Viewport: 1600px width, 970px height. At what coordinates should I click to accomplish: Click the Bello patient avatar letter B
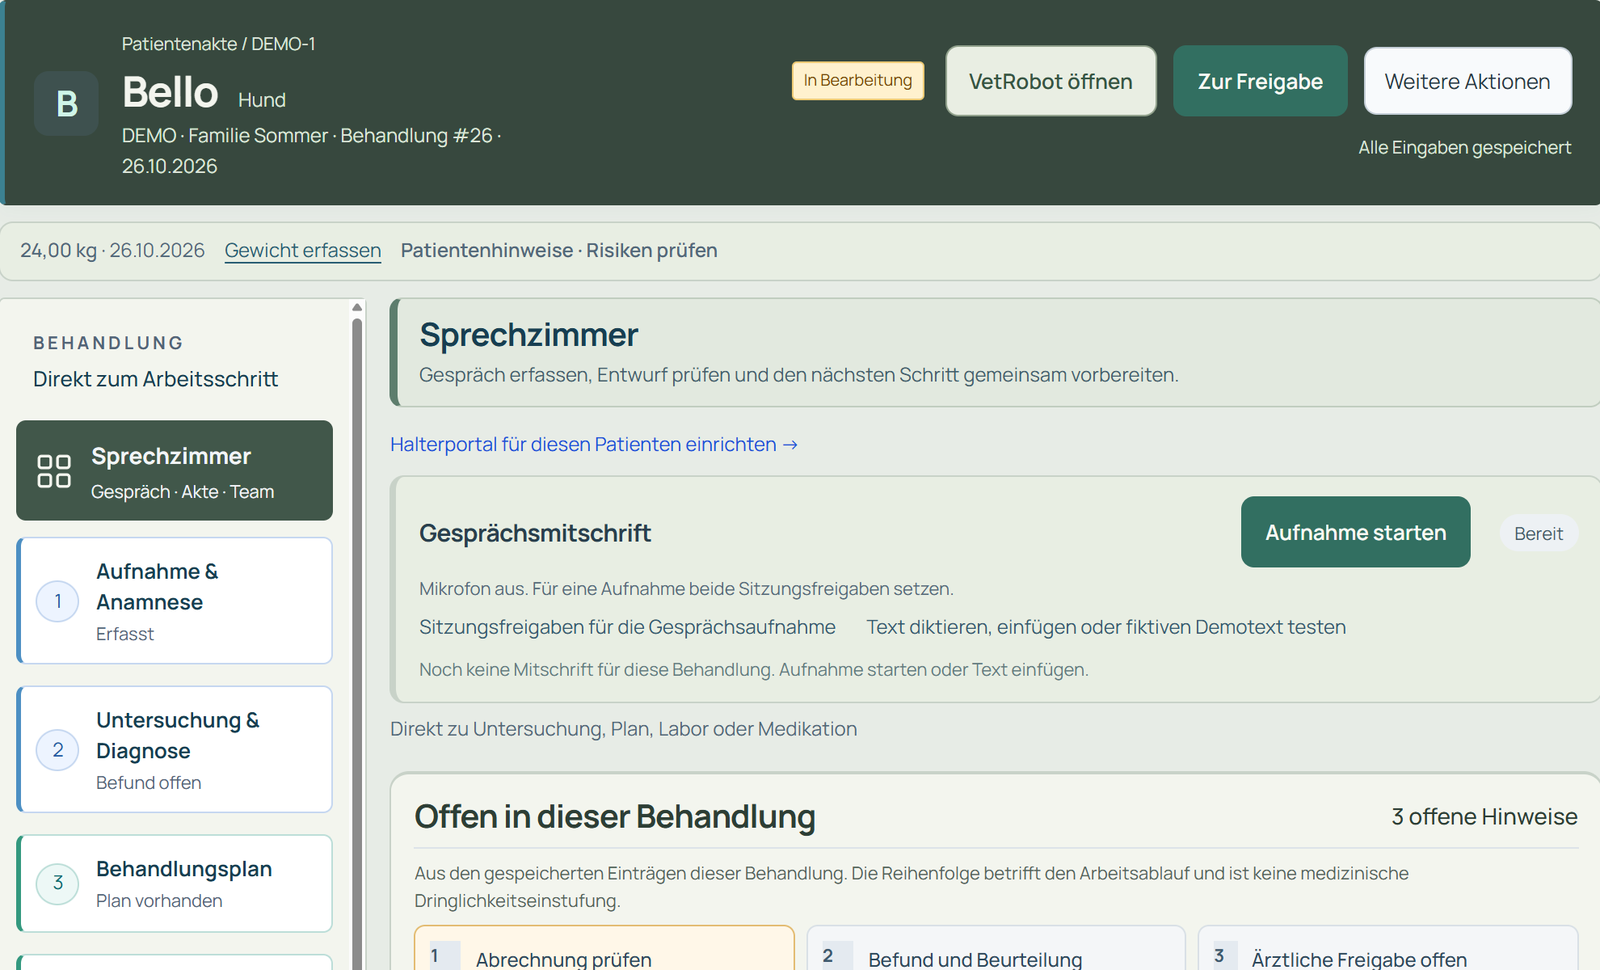[x=66, y=103]
